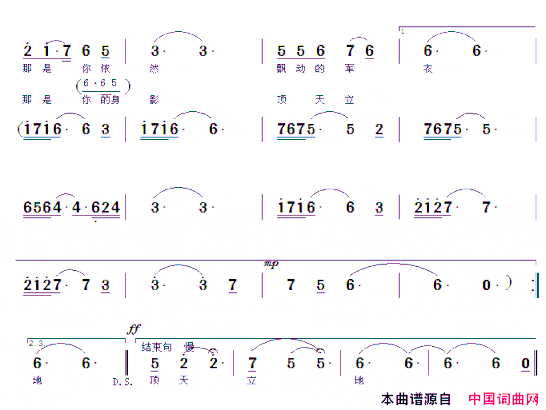
Task: Click the lyric character "影"
Action: (154, 100)
